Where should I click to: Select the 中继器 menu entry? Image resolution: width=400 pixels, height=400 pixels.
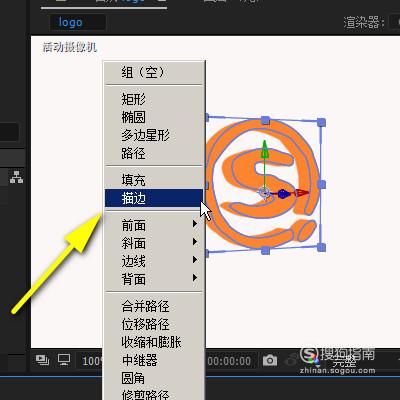[154, 360]
